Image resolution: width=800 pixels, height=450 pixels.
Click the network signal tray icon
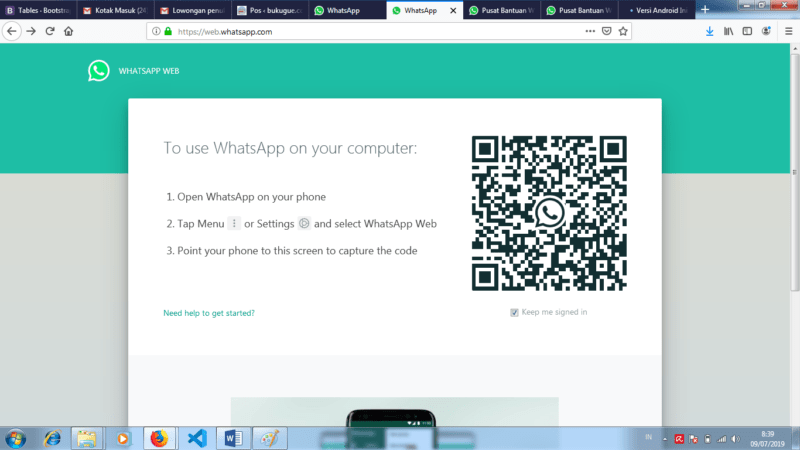721,439
